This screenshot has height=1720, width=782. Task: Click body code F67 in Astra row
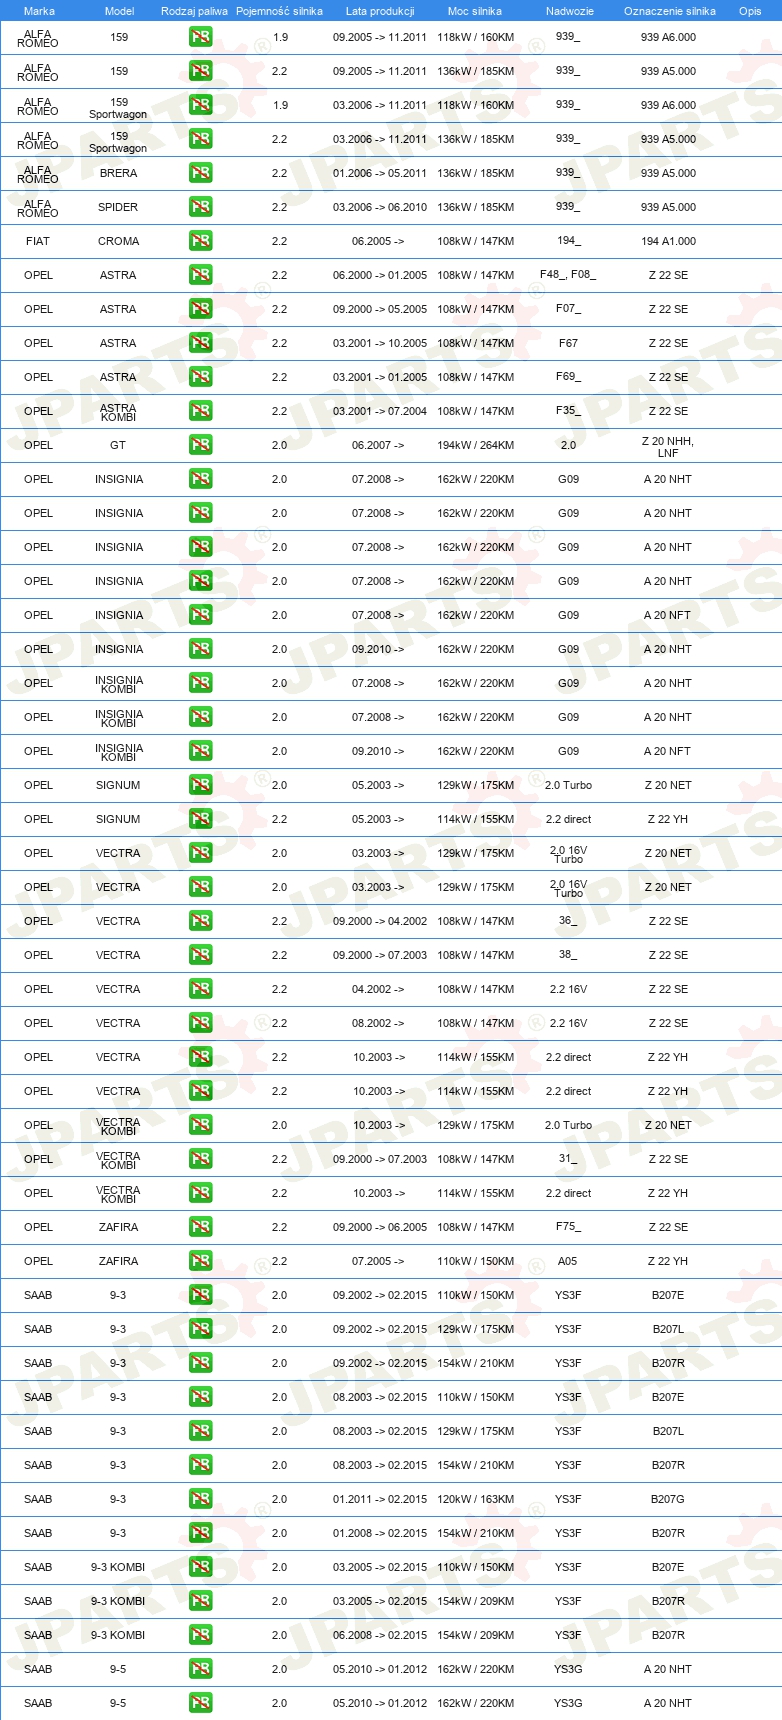[568, 343]
